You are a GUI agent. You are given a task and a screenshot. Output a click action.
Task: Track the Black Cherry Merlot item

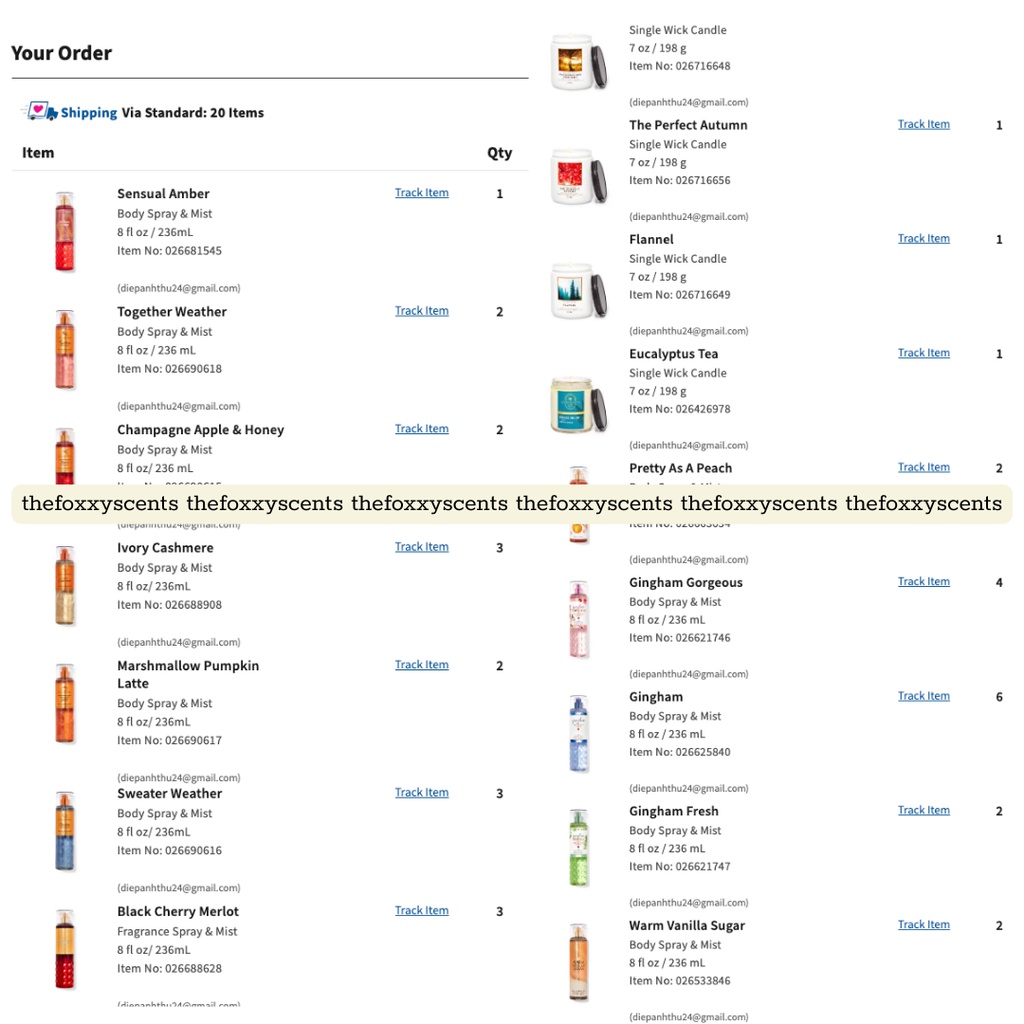[421, 910]
